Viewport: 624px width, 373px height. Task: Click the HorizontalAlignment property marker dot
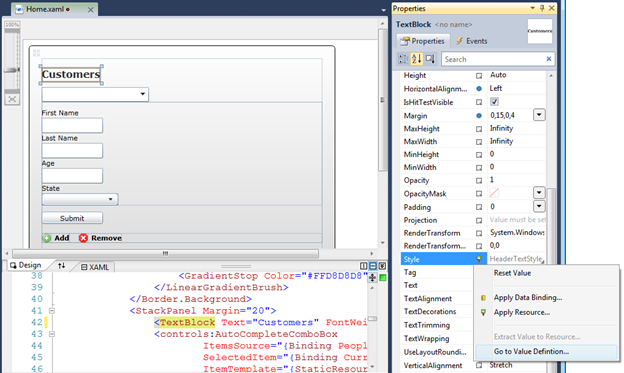coord(479,88)
